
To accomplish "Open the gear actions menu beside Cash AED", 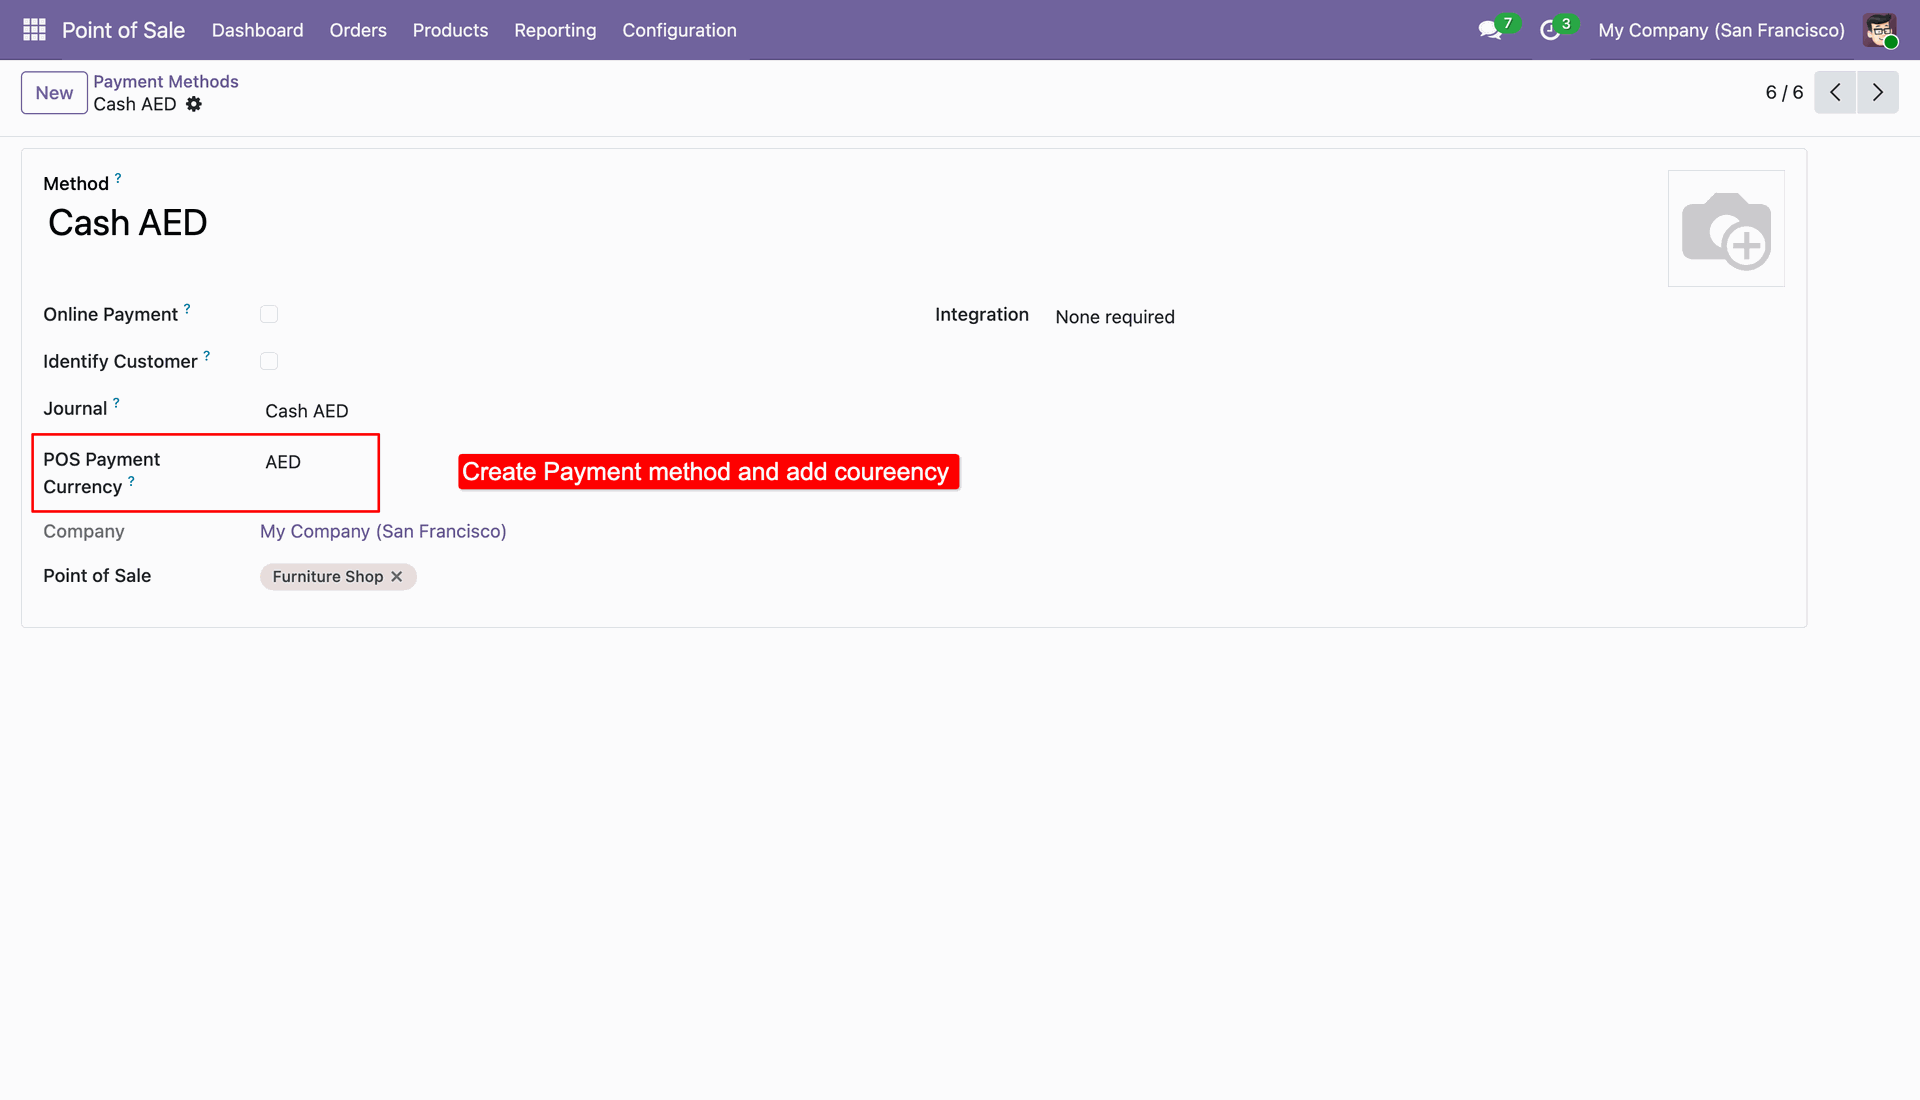I will click(194, 104).
